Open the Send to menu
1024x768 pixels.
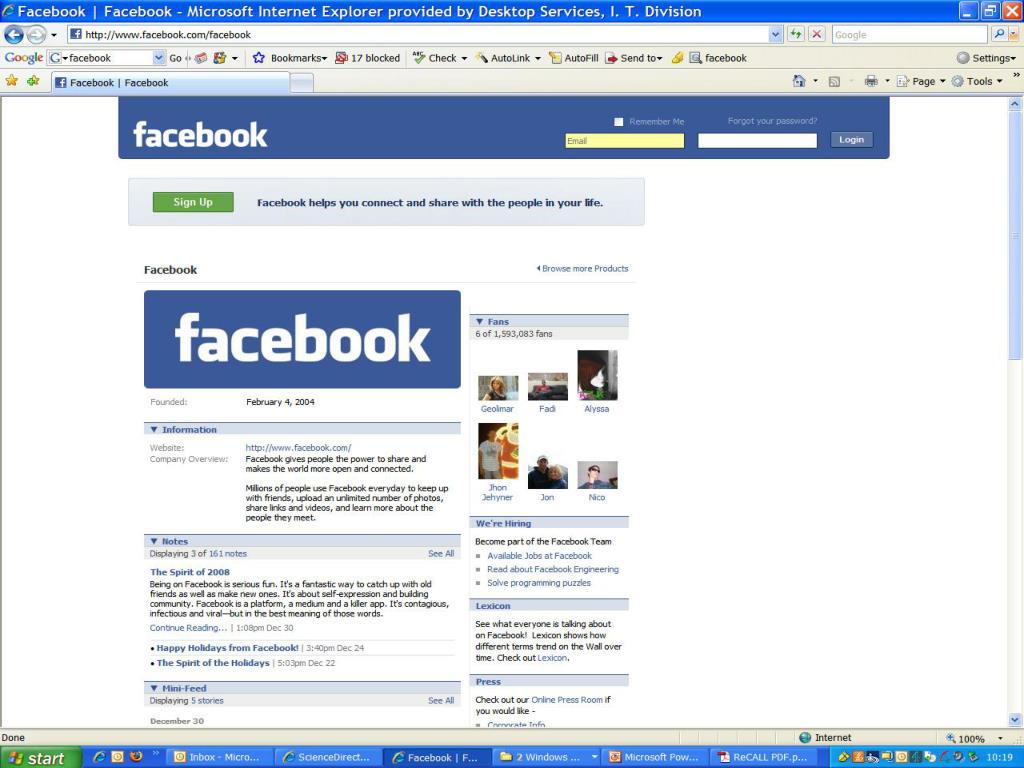point(633,58)
